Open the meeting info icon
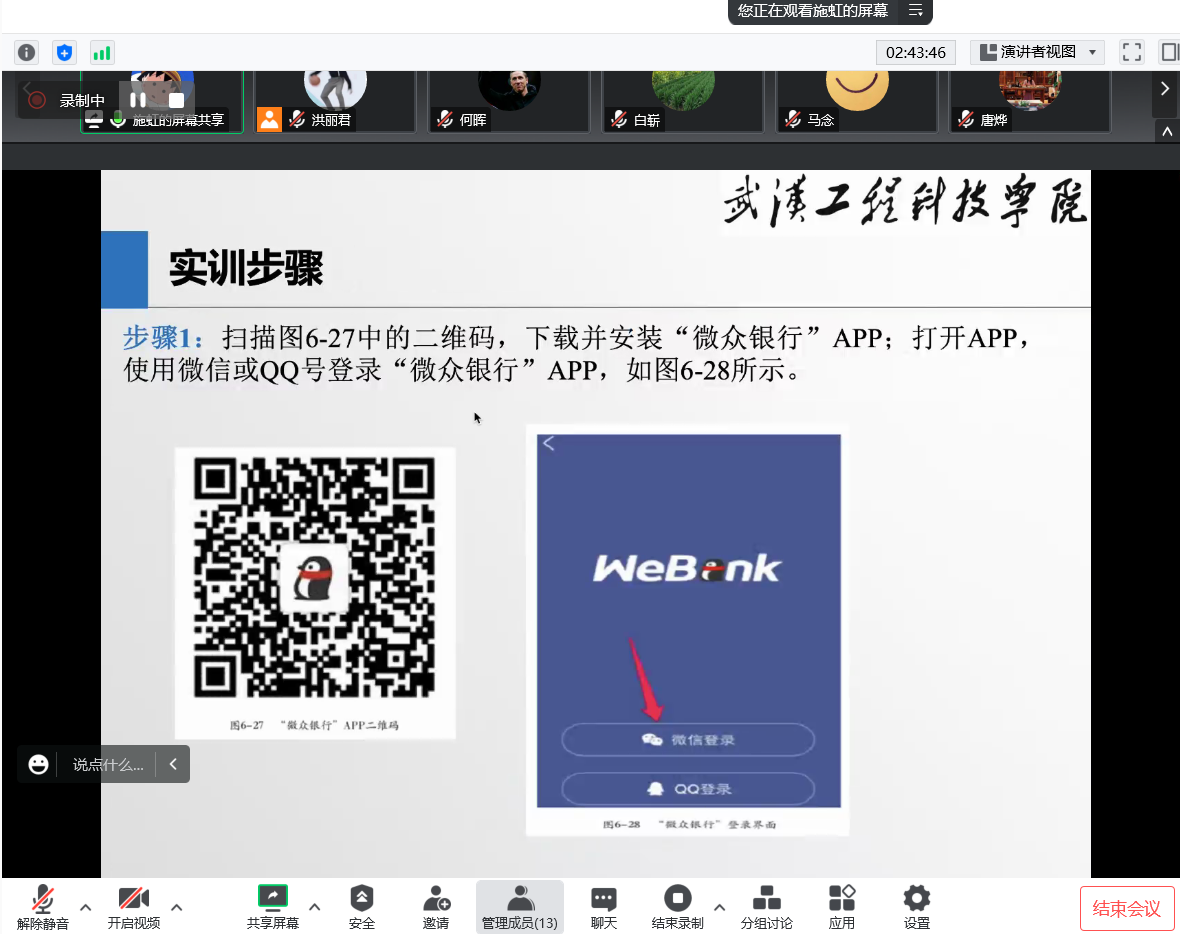The image size is (1180, 934). tap(27, 52)
